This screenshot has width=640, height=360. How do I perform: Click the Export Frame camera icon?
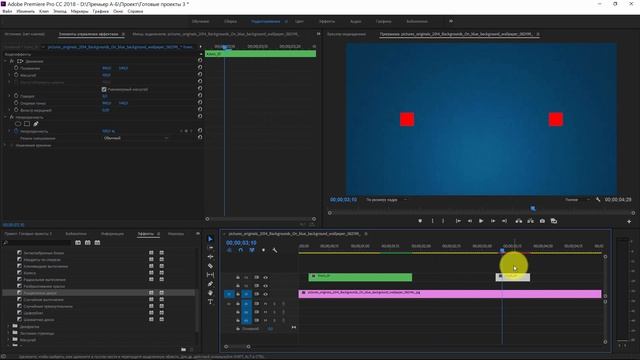pyautogui.click(x=542, y=221)
